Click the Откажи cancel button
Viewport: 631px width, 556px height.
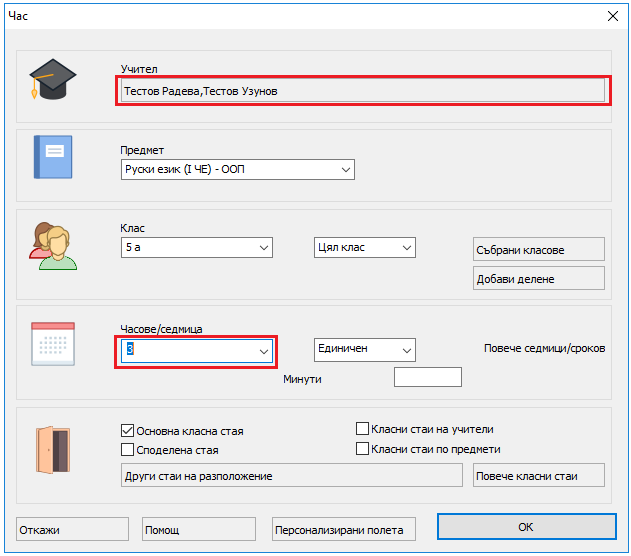click(73, 529)
